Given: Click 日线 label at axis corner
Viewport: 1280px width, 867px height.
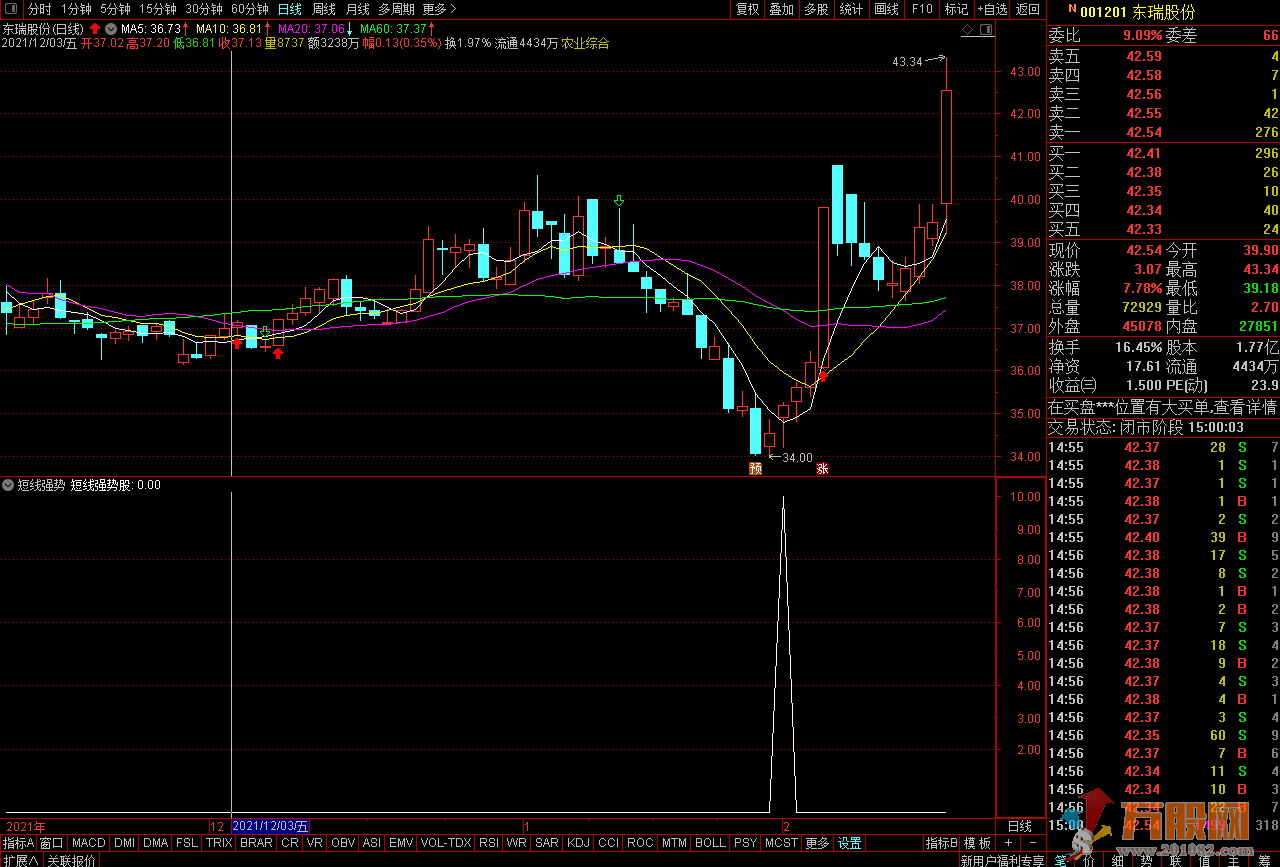Looking at the screenshot, I should coord(1019,826).
